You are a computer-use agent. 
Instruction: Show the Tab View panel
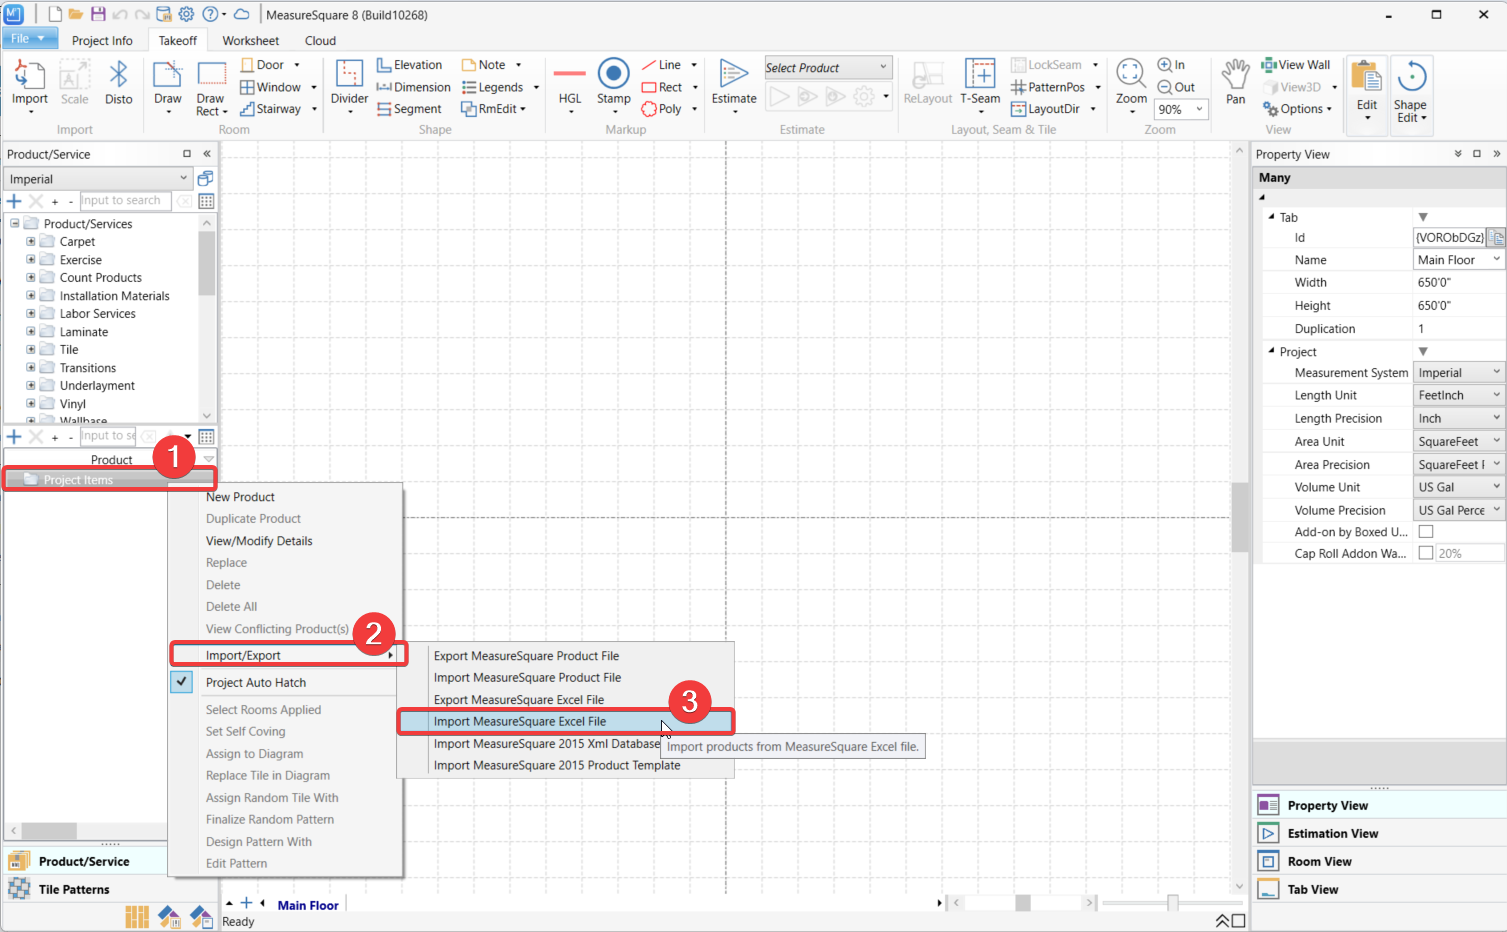pos(1379,889)
